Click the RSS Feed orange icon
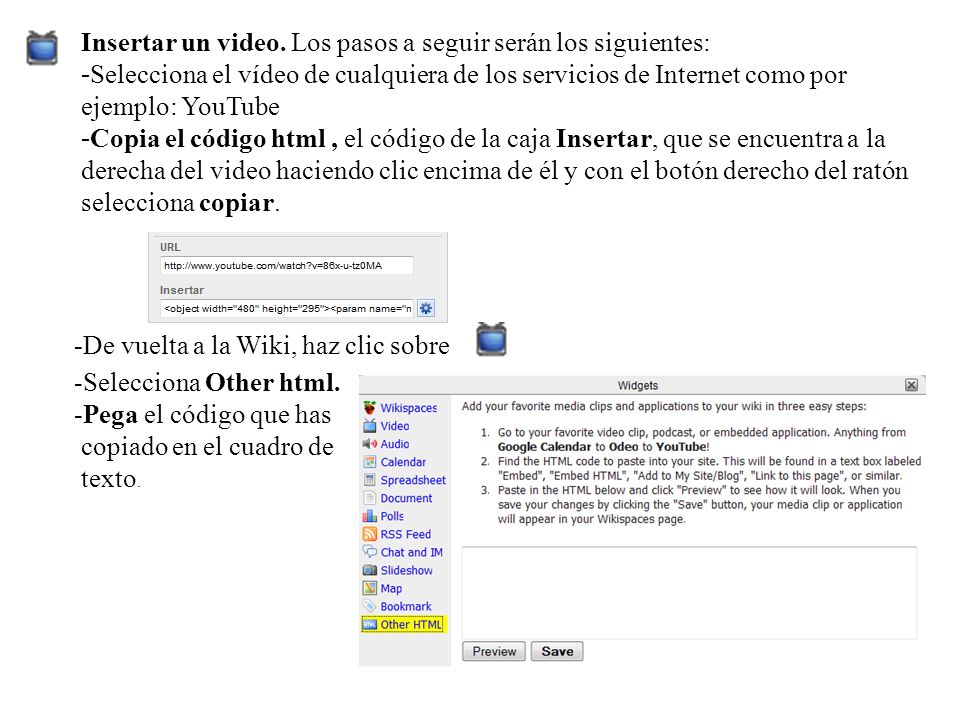Viewport: 960px width, 720px height. tap(369, 534)
